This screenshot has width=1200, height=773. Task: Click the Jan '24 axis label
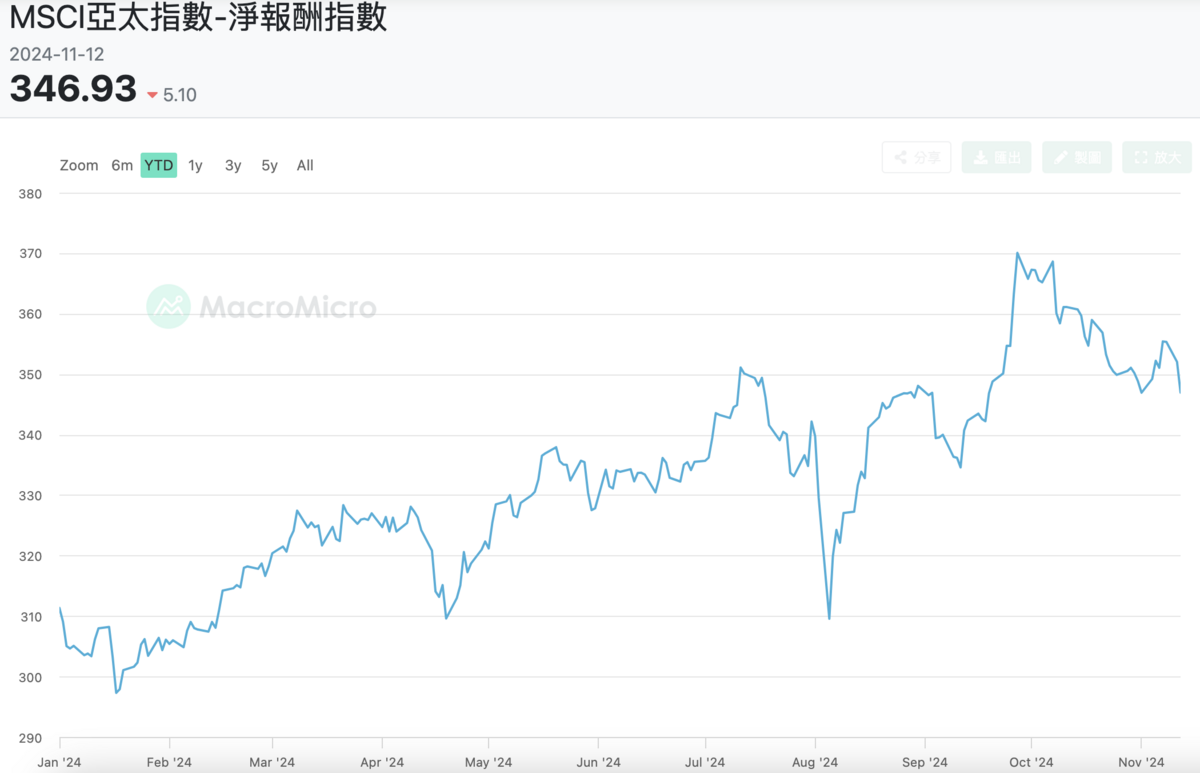point(60,762)
